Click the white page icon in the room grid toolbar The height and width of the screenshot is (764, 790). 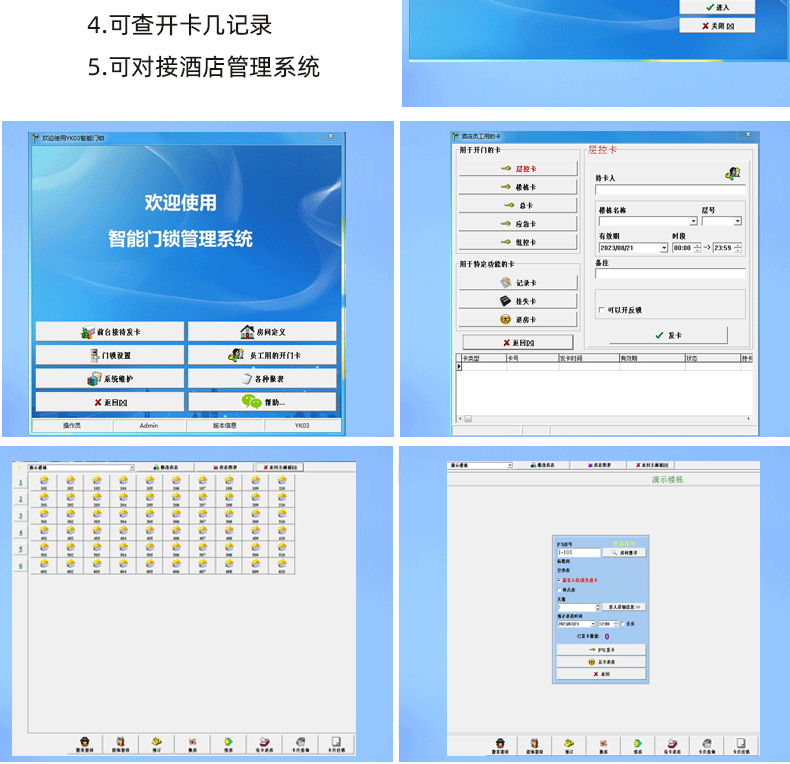pos(336,744)
